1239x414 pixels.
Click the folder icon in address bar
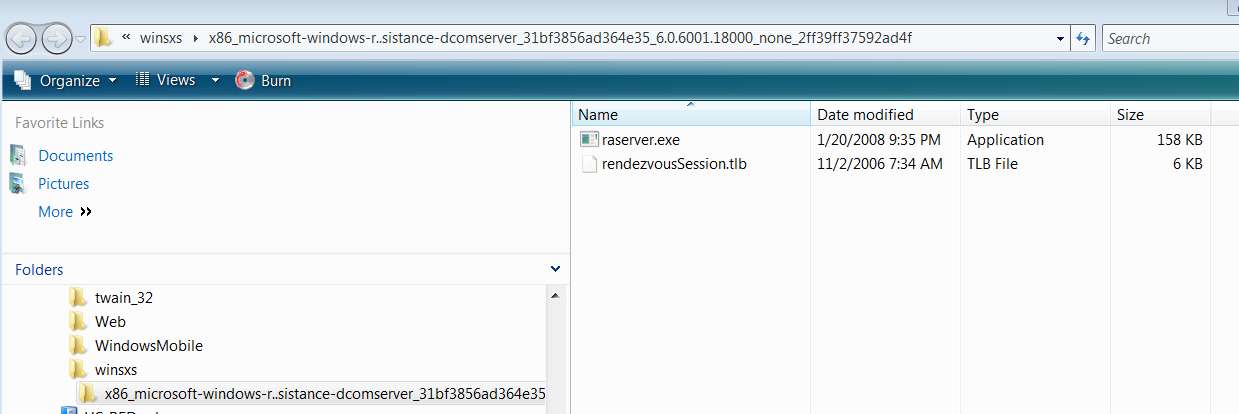(x=103, y=39)
